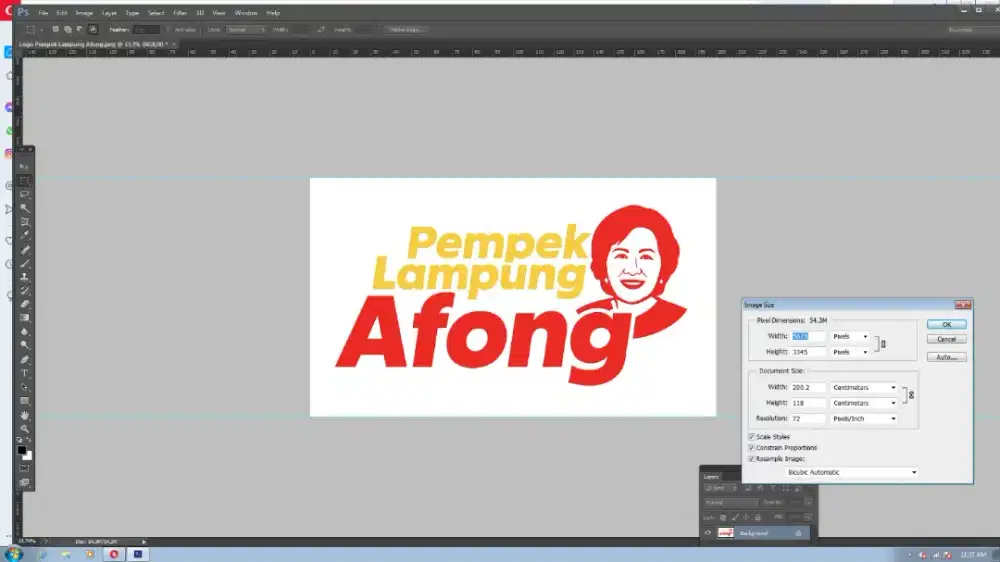
Task: Select the Blur tool
Action: 24,332
